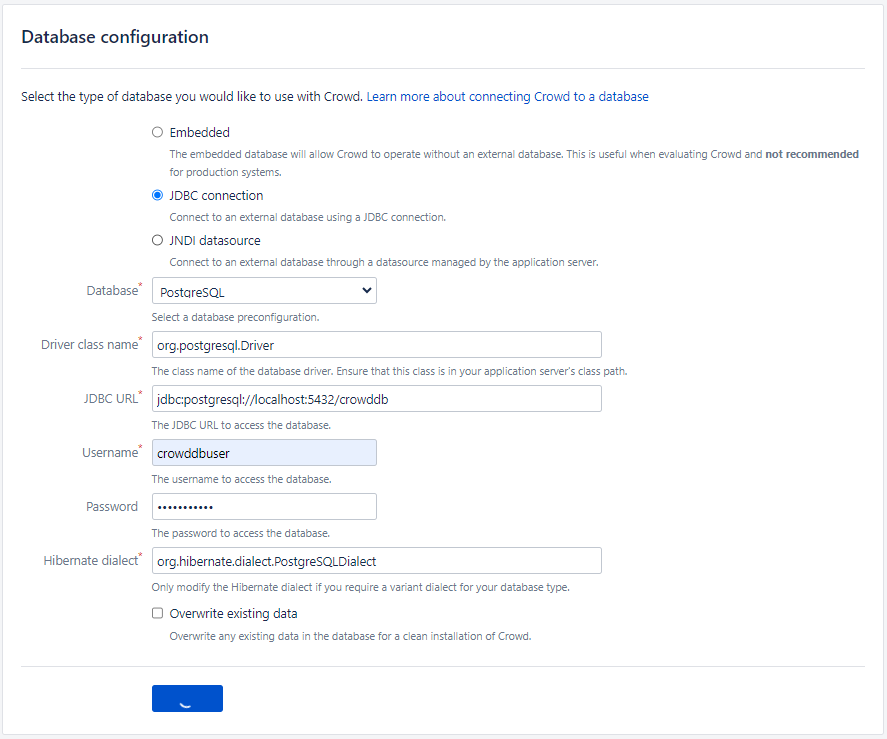Select the JDBC connection radio button
Image resolution: width=887 pixels, height=739 pixels.
pos(157,195)
